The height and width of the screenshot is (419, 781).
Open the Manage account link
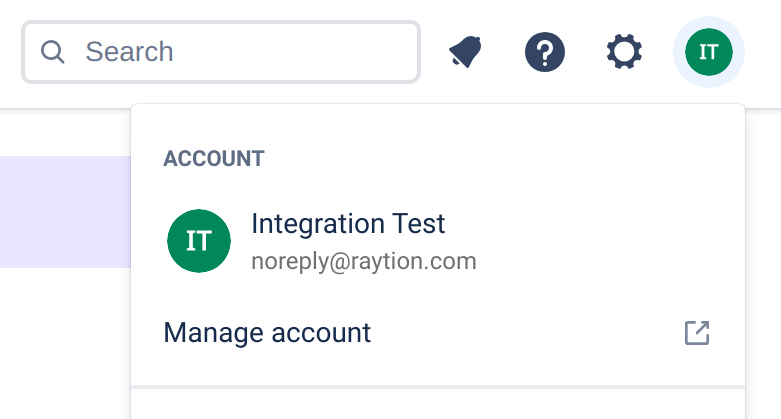click(x=267, y=333)
